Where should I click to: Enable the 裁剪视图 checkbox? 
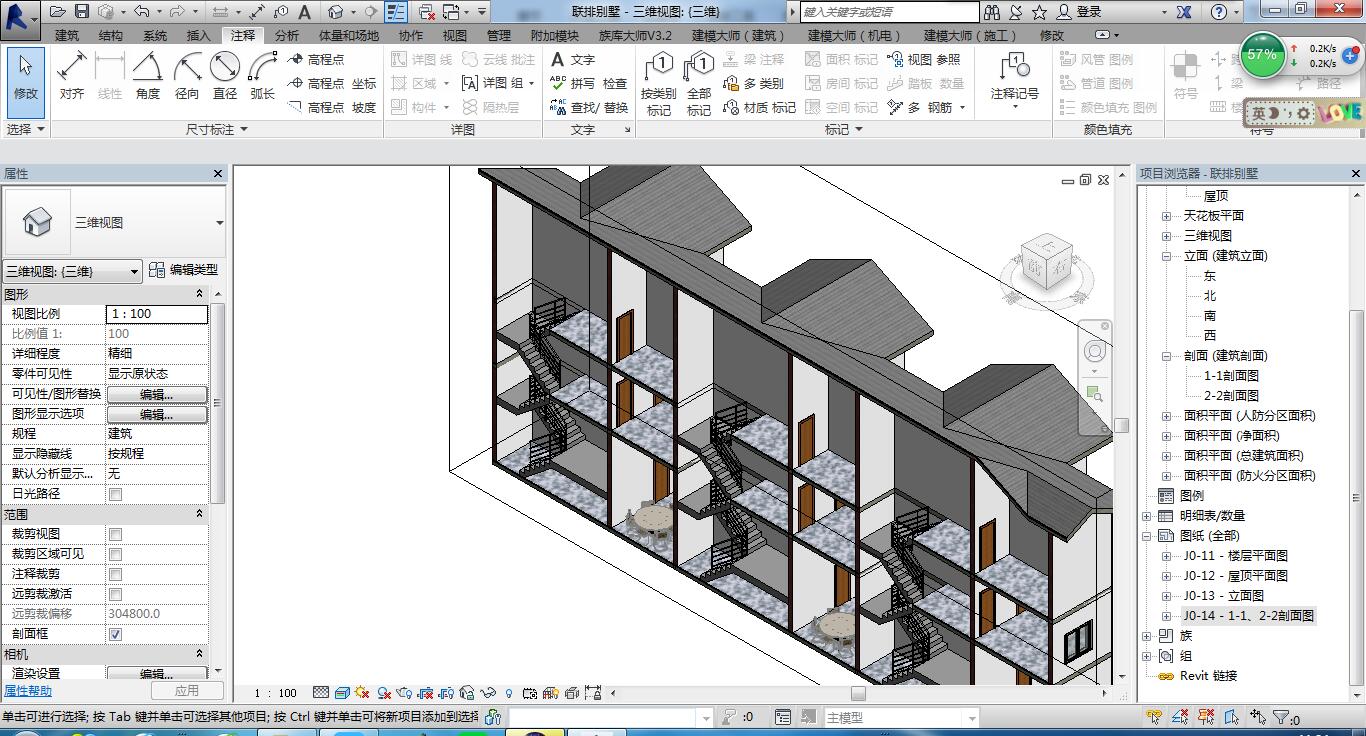coord(116,534)
